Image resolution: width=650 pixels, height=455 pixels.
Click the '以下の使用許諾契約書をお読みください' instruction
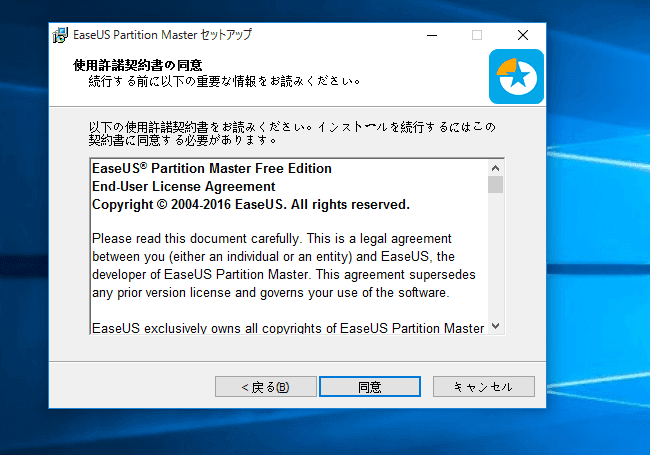click(292, 133)
